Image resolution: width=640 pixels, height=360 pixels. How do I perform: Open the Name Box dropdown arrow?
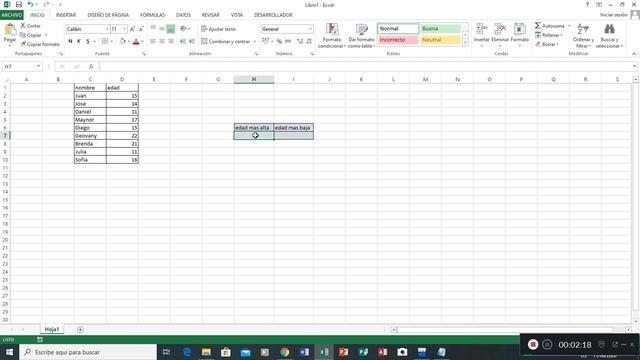[38, 66]
